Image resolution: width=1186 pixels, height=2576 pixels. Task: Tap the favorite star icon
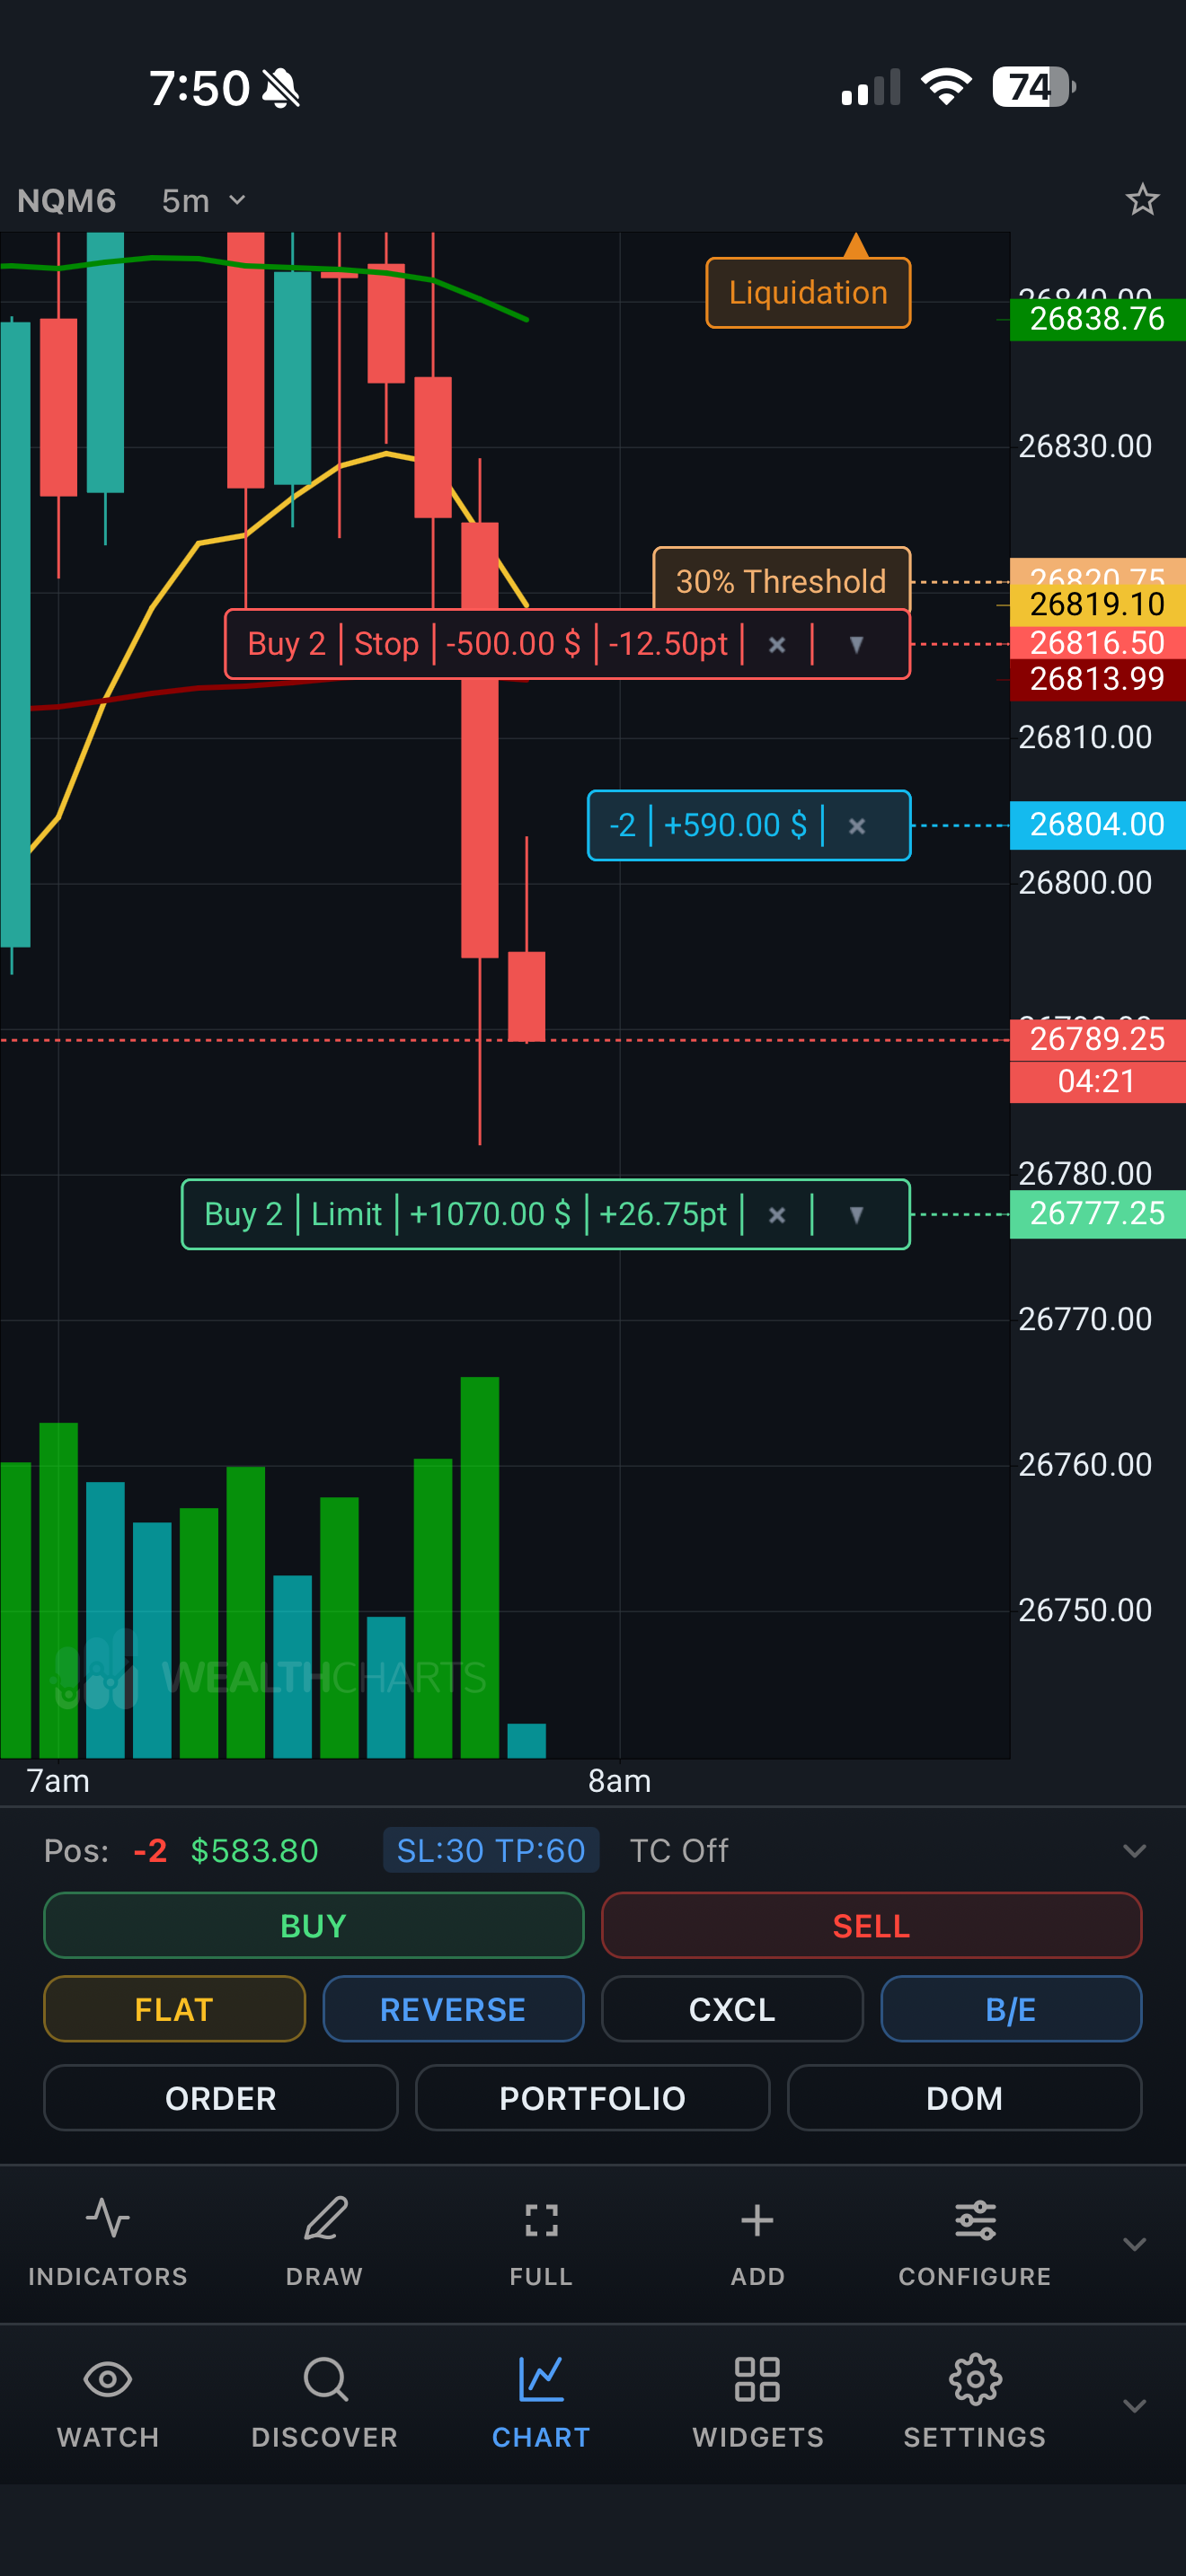tap(1142, 200)
